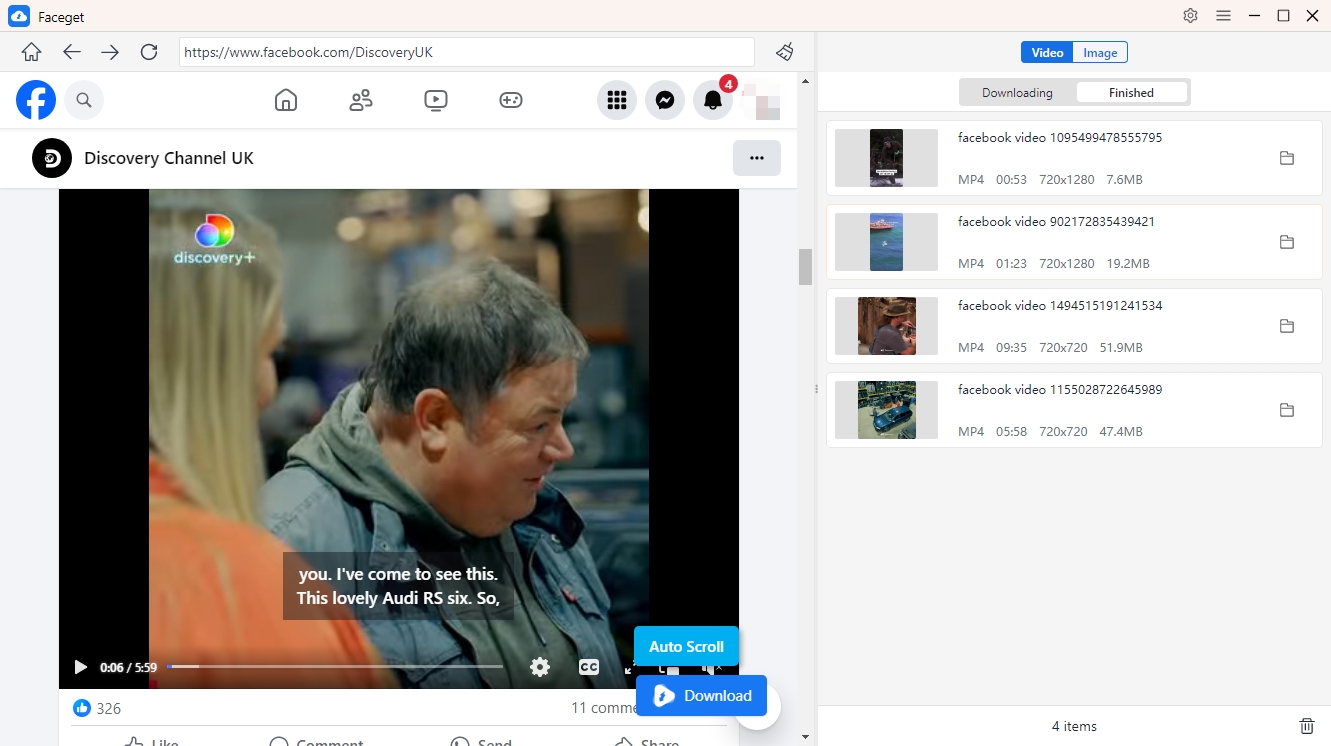This screenshot has width=1331, height=746.
Task: Click the 'Discovery Channel UK' page name
Action: click(x=169, y=158)
